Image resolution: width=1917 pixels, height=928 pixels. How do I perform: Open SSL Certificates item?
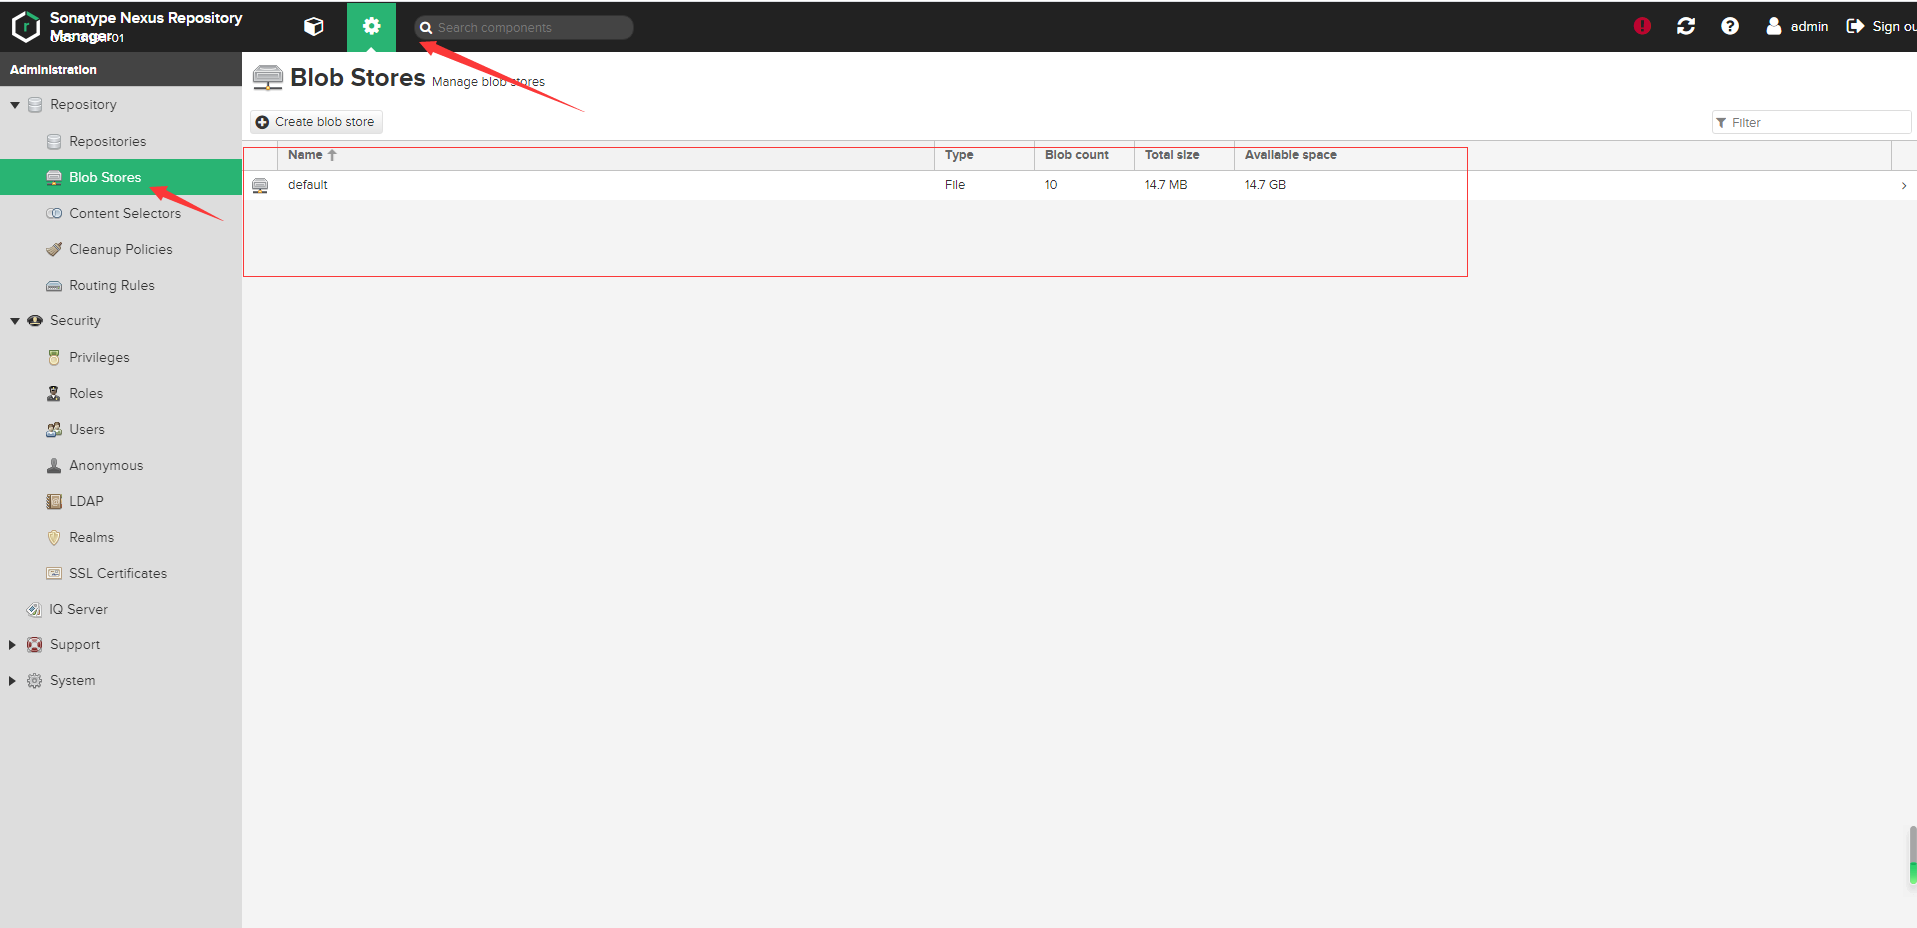(118, 574)
